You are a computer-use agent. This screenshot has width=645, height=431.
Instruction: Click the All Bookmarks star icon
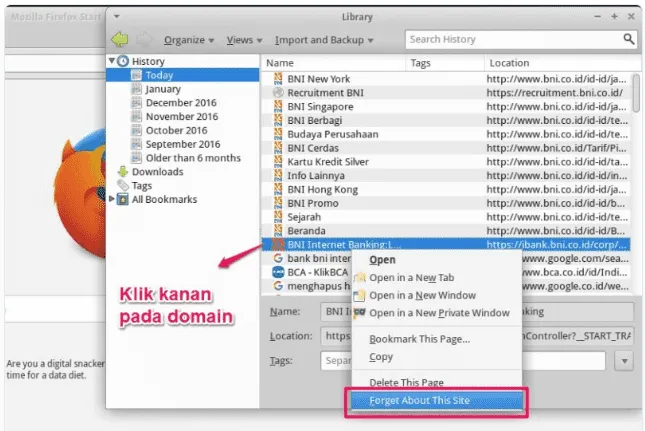pos(123,199)
